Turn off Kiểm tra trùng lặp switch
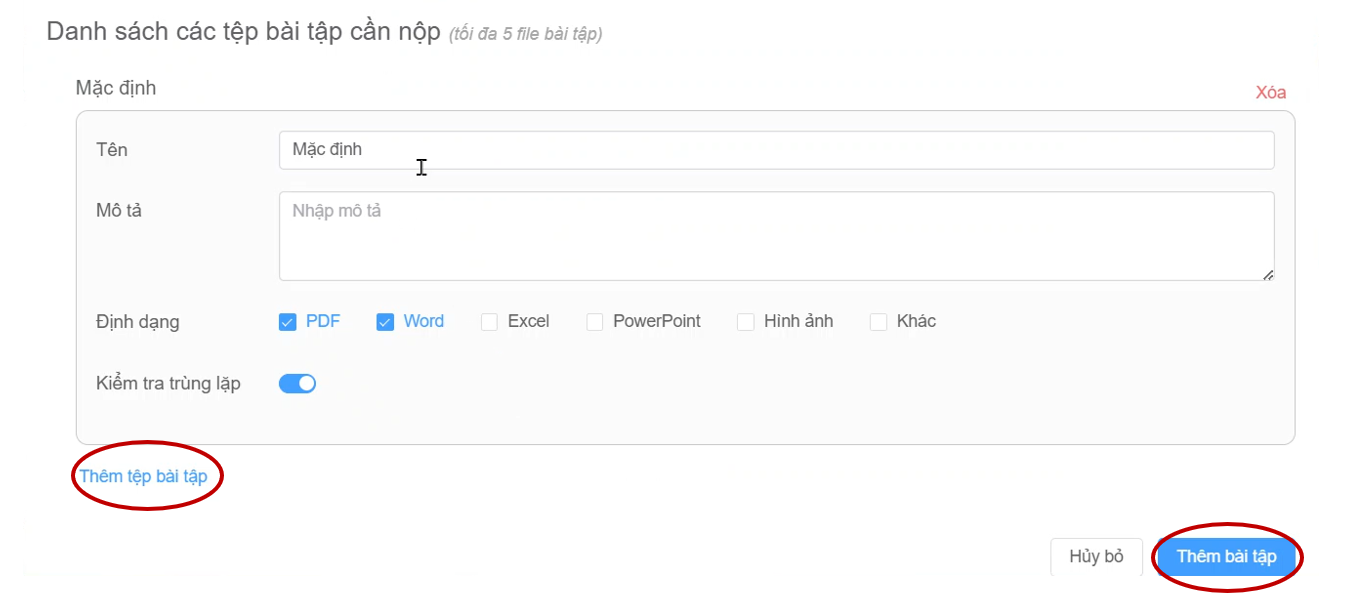 tap(297, 384)
